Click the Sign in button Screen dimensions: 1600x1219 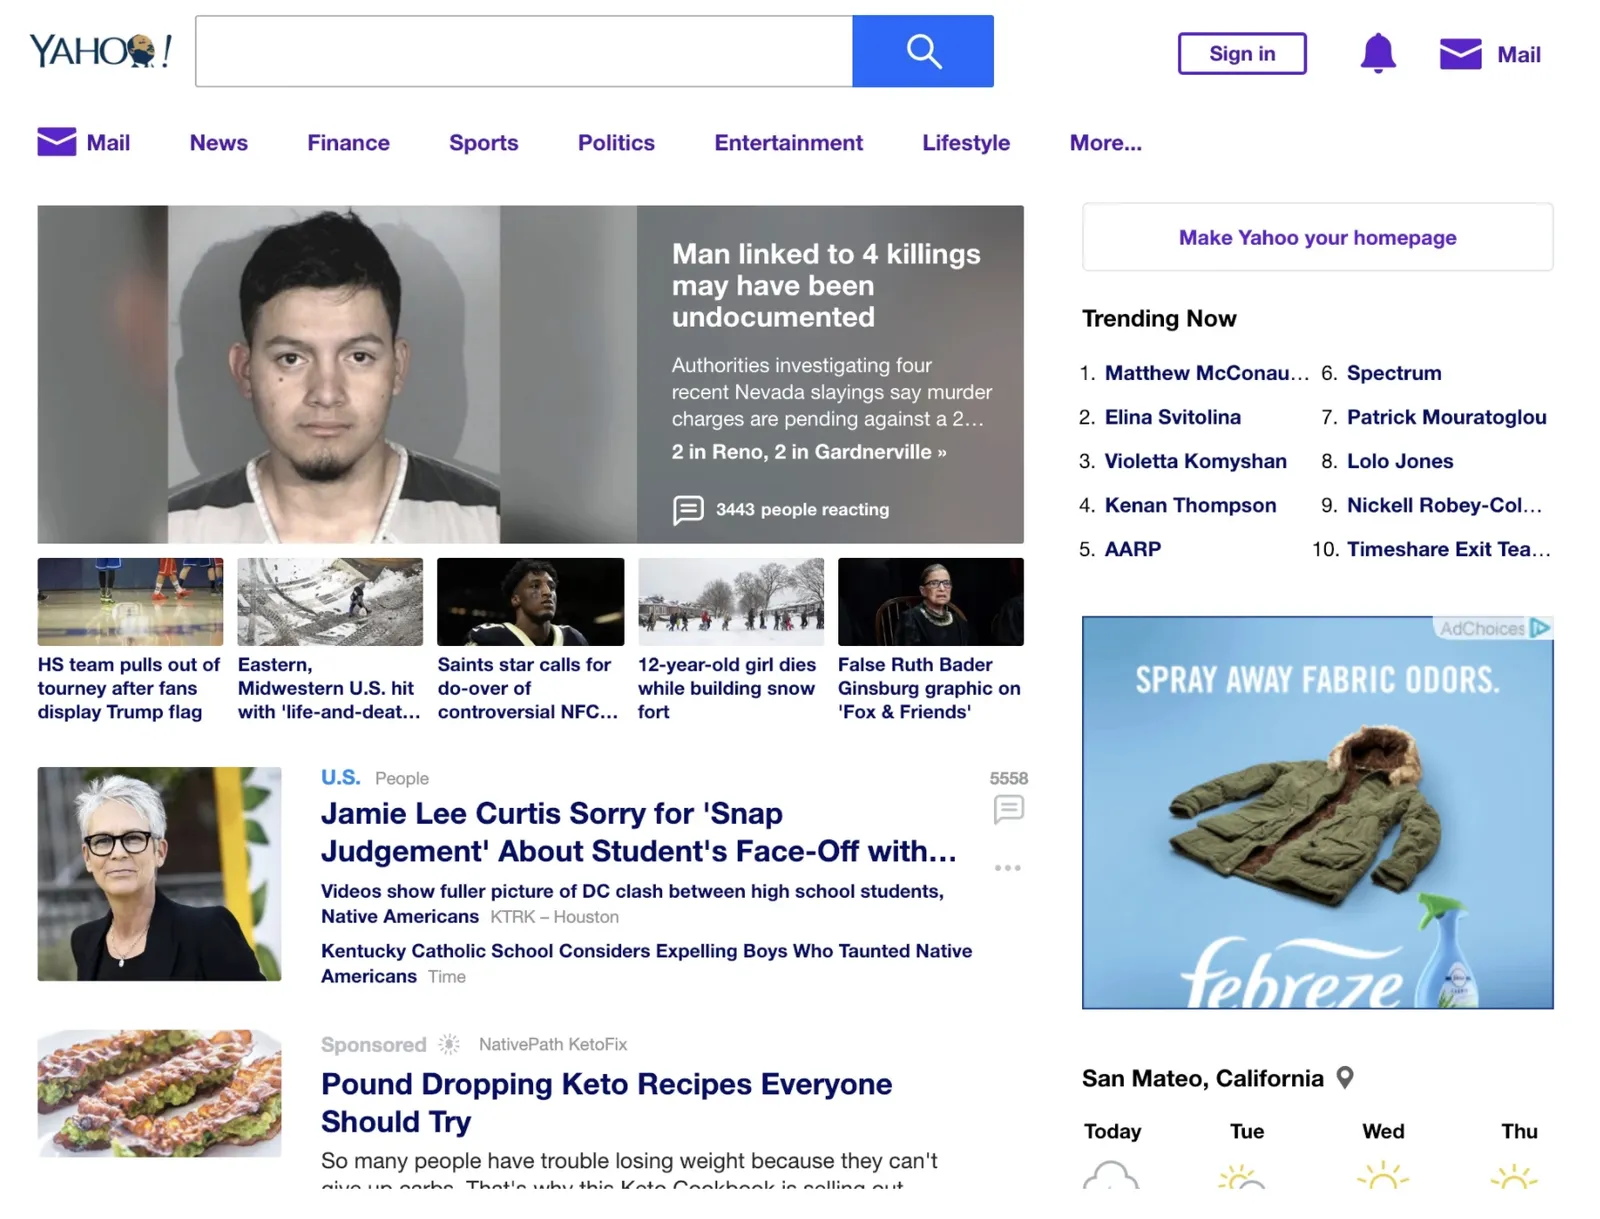click(x=1242, y=53)
